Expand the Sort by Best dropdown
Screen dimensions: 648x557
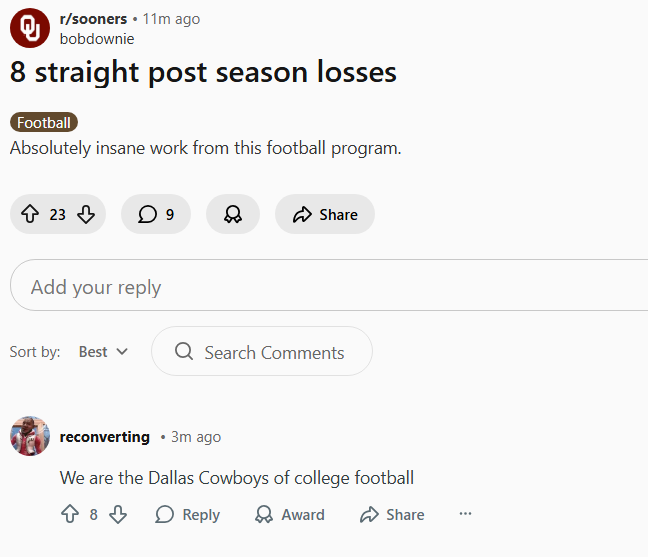[x=104, y=352]
